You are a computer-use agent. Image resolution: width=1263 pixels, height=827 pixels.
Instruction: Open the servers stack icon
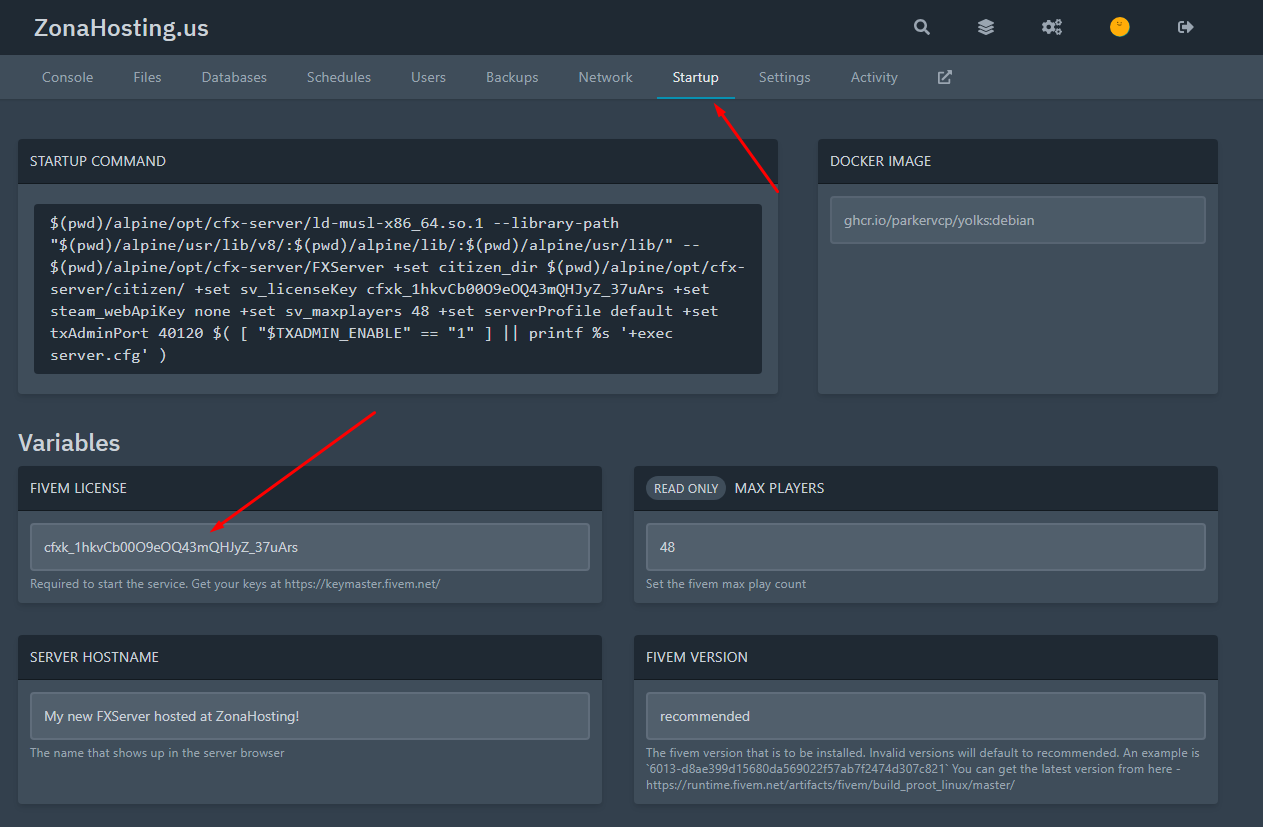pyautogui.click(x=986, y=27)
